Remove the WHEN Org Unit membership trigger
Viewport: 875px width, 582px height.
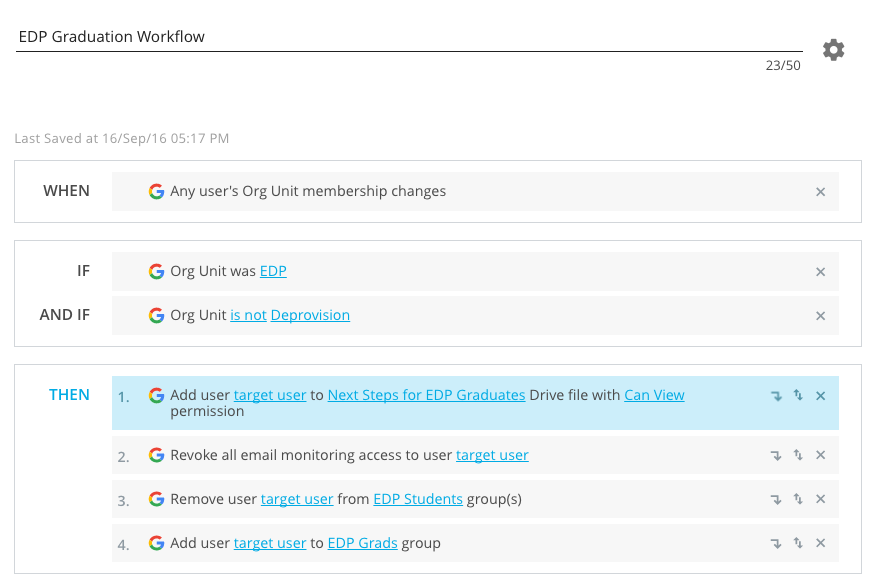[820, 192]
